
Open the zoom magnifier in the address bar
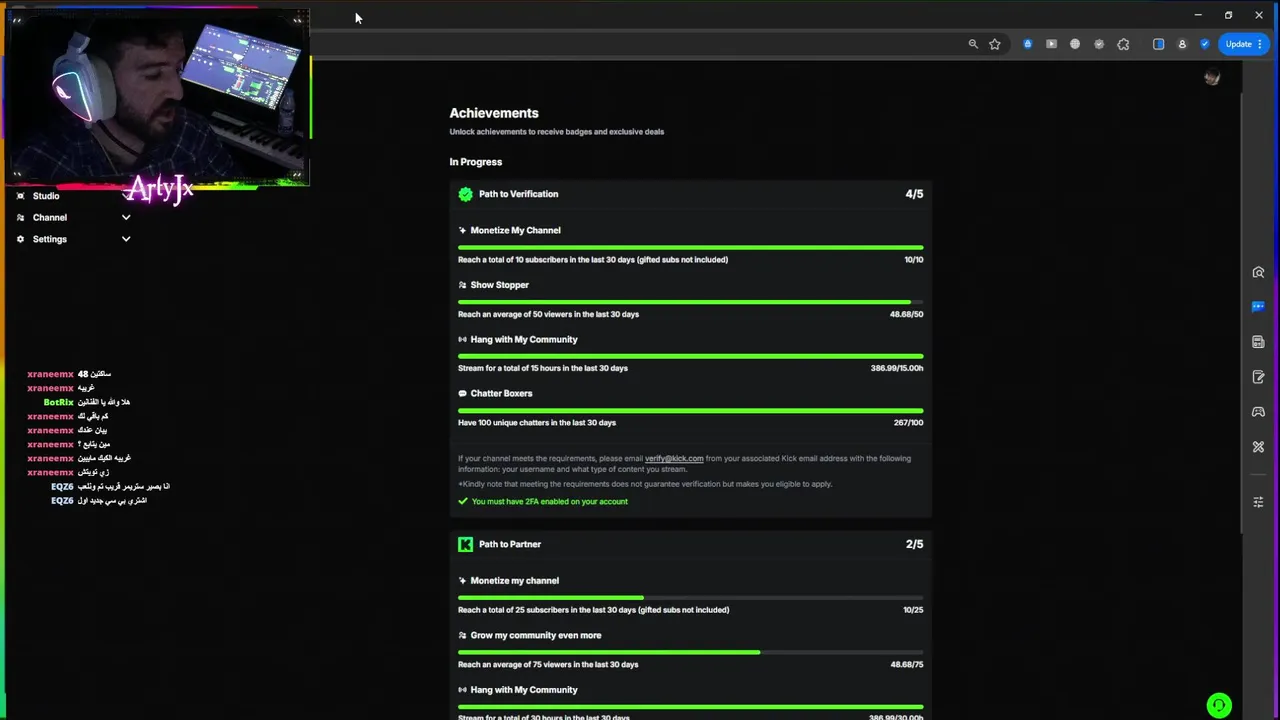(973, 44)
